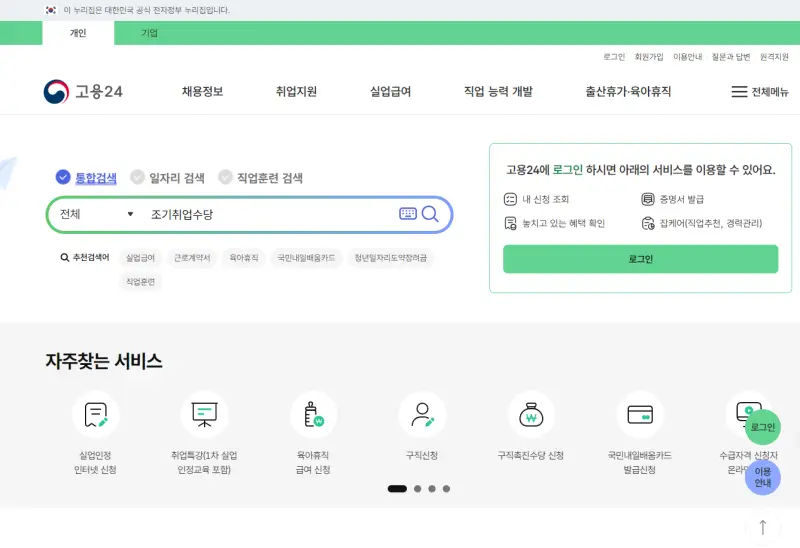800x548 pixels.
Task: Go to third carousel page dot
Action: pyautogui.click(x=432, y=489)
